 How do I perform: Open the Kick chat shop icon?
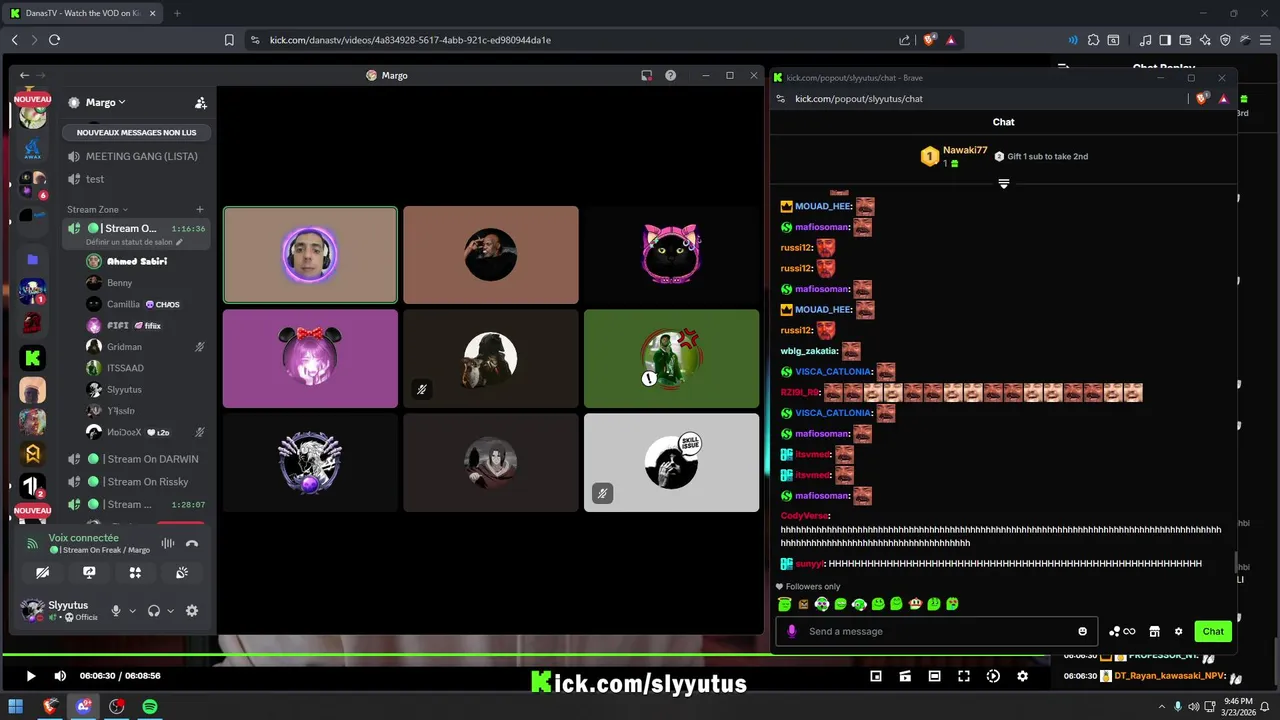point(1154,631)
